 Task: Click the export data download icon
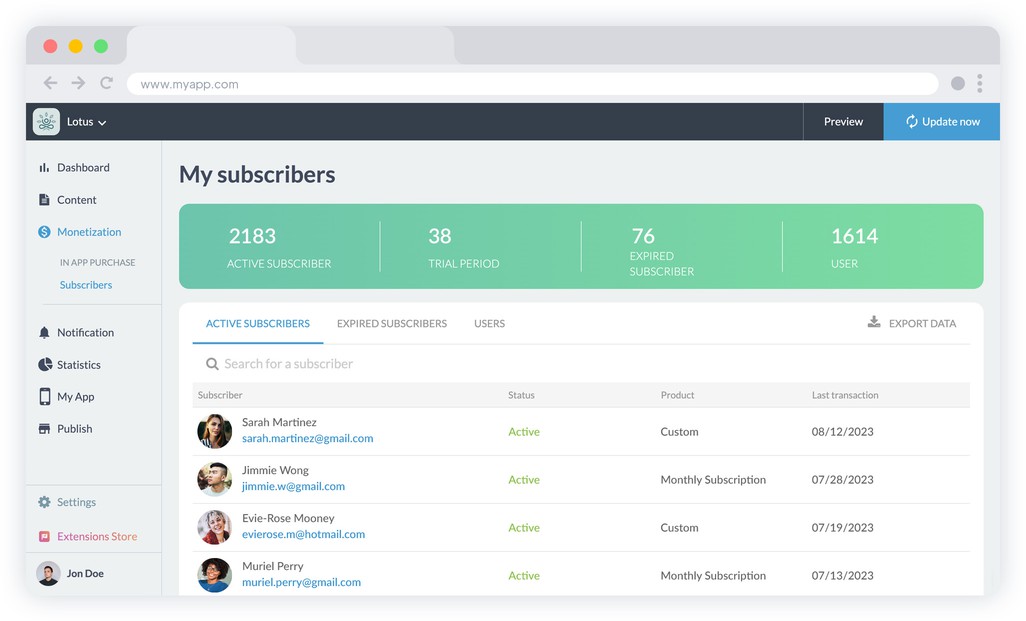[x=874, y=322]
